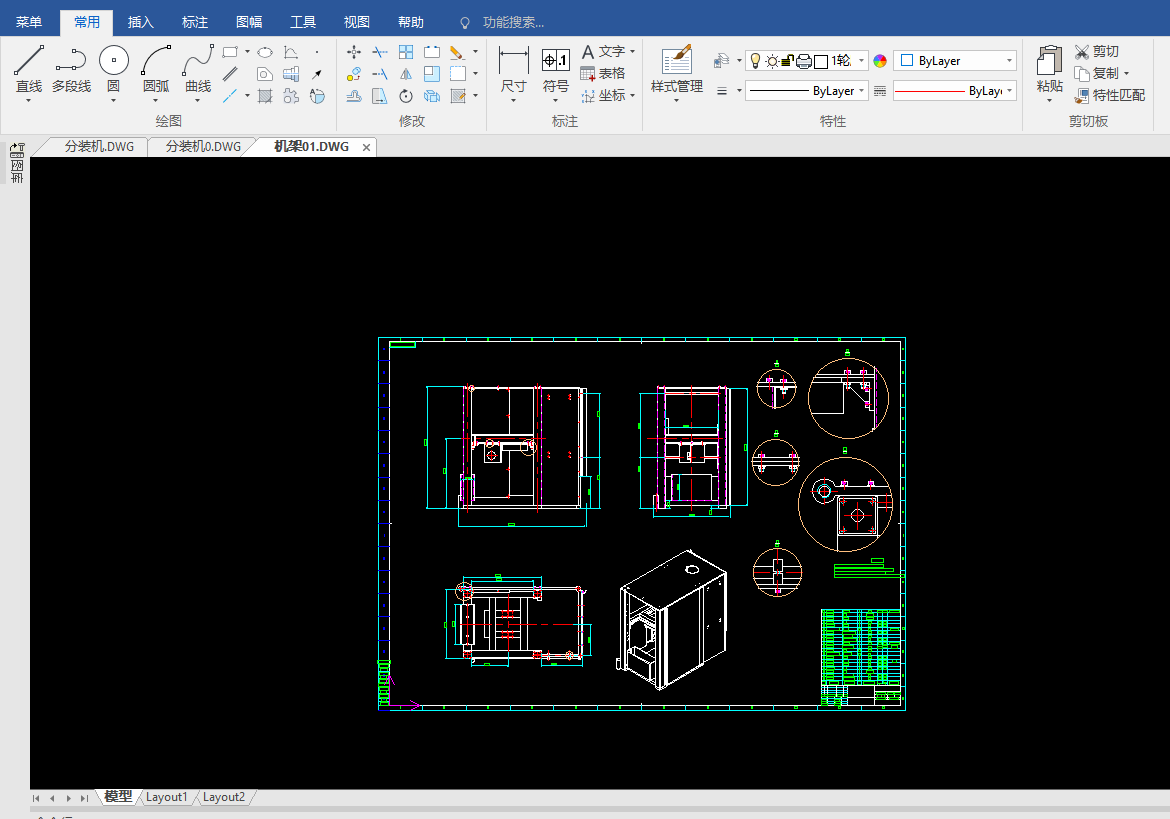Toggle layer lock icon
This screenshot has width=1170, height=819.
pyautogui.click(x=788, y=61)
